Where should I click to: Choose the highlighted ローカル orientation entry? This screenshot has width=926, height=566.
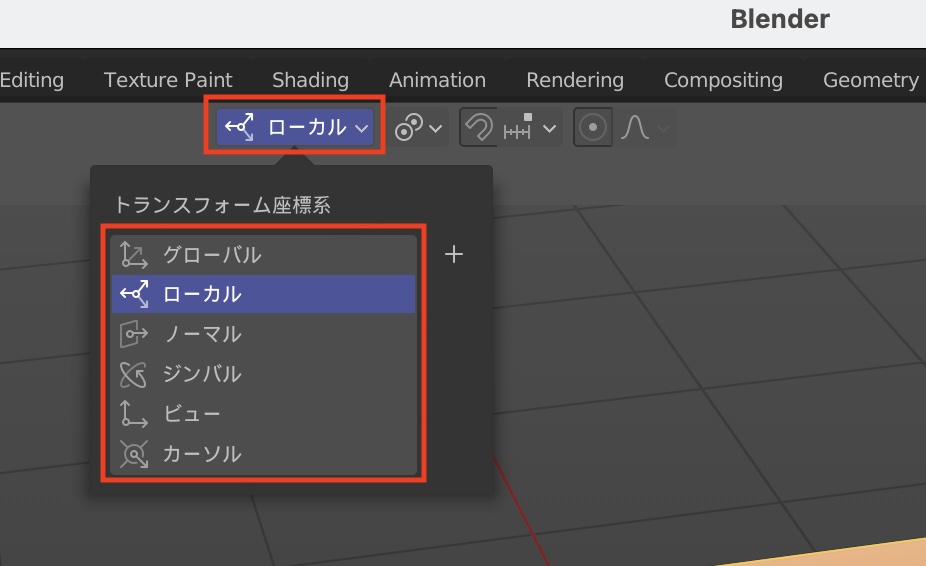pos(263,294)
